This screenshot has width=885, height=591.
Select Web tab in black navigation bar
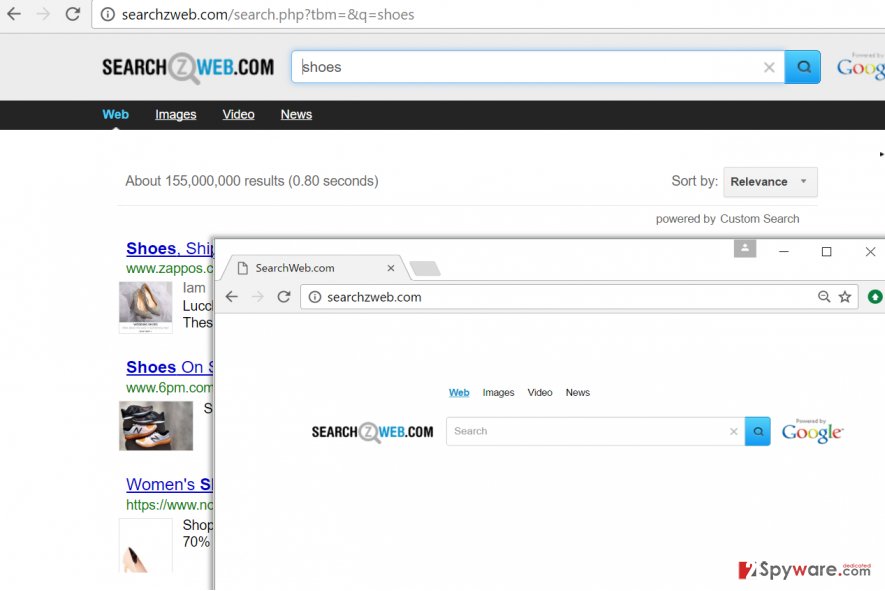[x=116, y=114]
